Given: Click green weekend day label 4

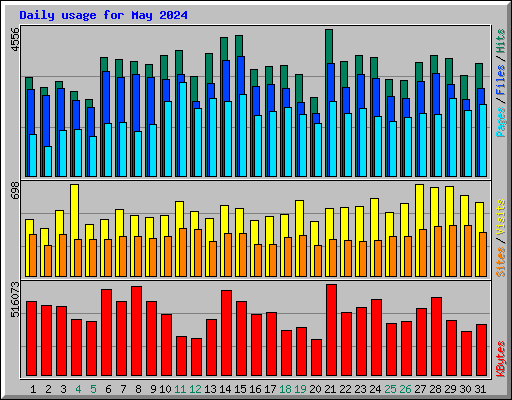Looking at the screenshot, I should coord(78,389).
